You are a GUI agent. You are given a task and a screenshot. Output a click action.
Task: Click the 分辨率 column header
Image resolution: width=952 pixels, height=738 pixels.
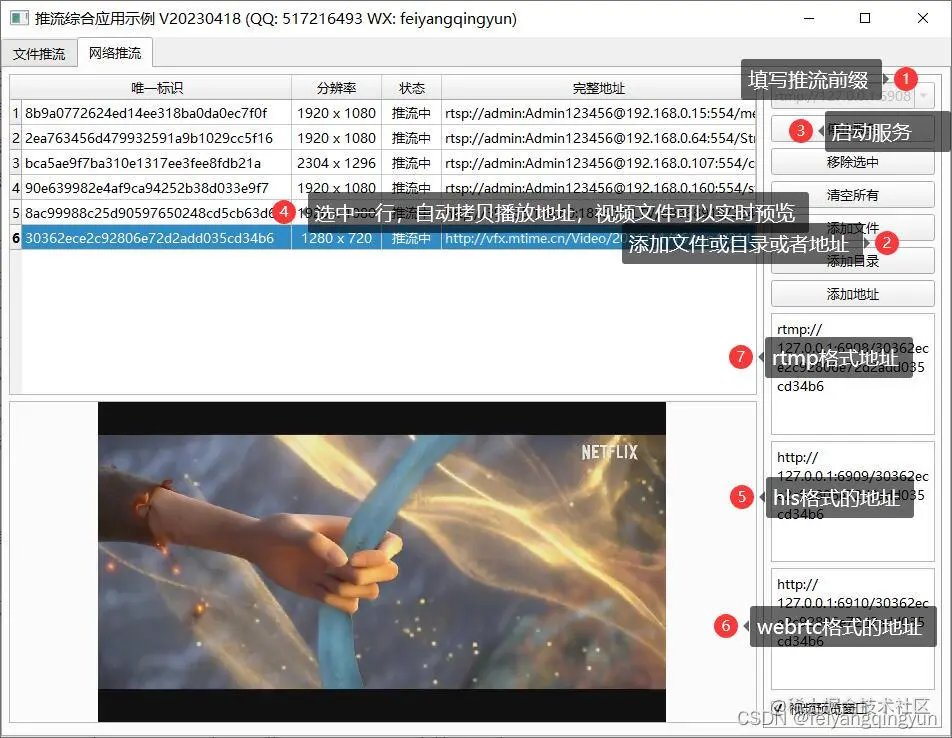click(x=336, y=88)
